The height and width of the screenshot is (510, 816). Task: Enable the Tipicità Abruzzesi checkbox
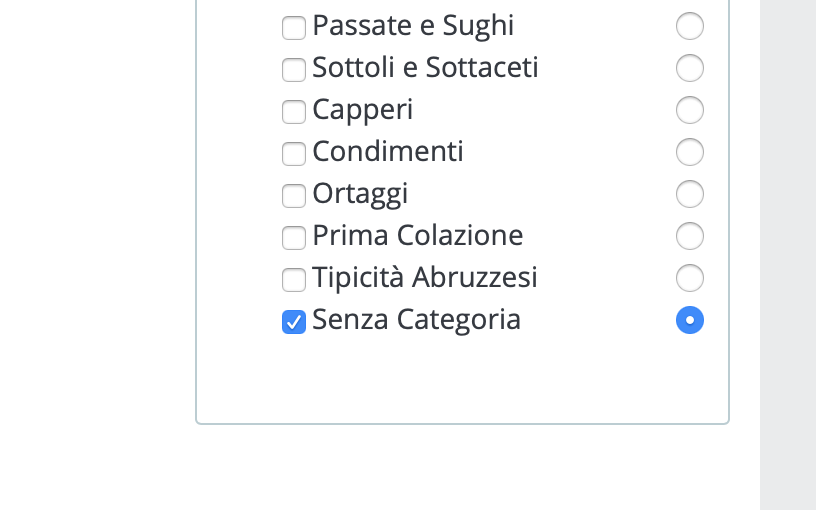(x=293, y=280)
